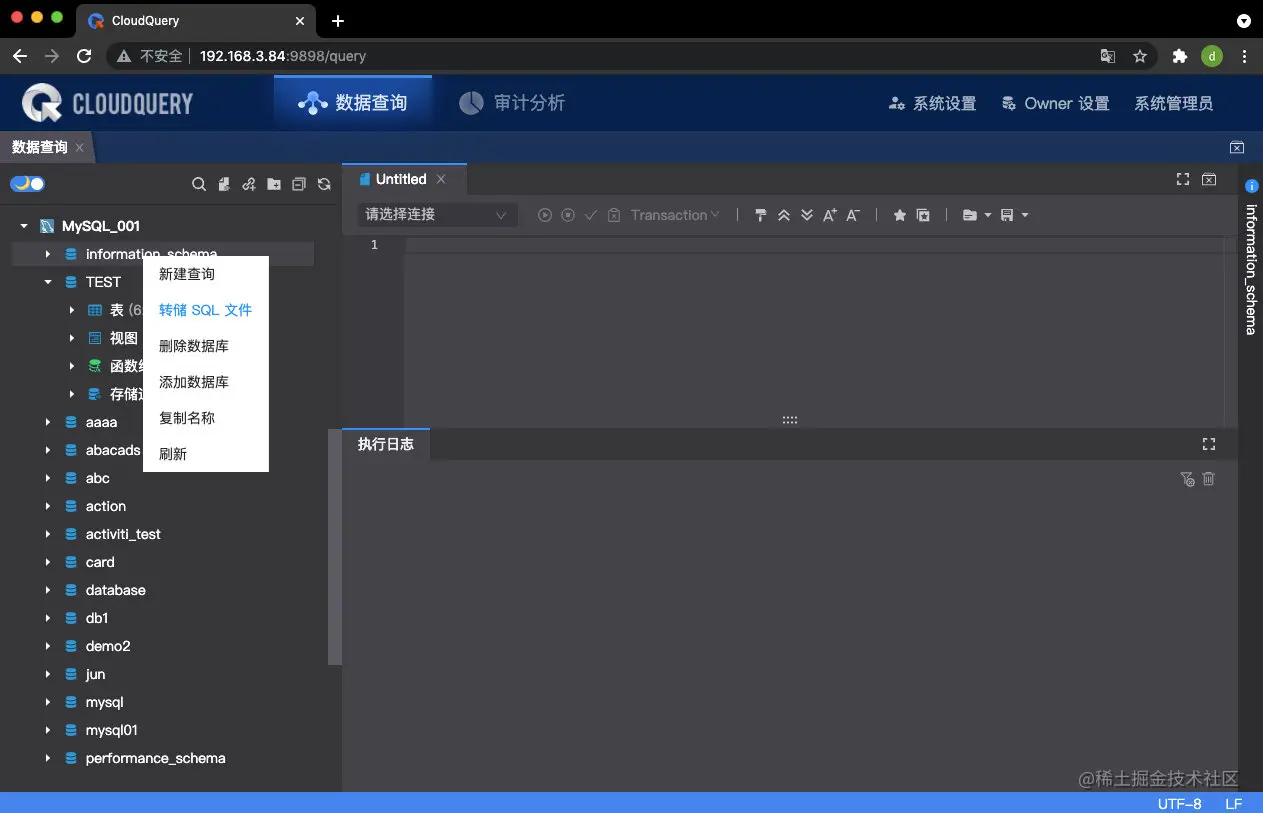Open the 请选择连接 connection selector
Viewport: 1263px width, 813px height.
(437, 215)
